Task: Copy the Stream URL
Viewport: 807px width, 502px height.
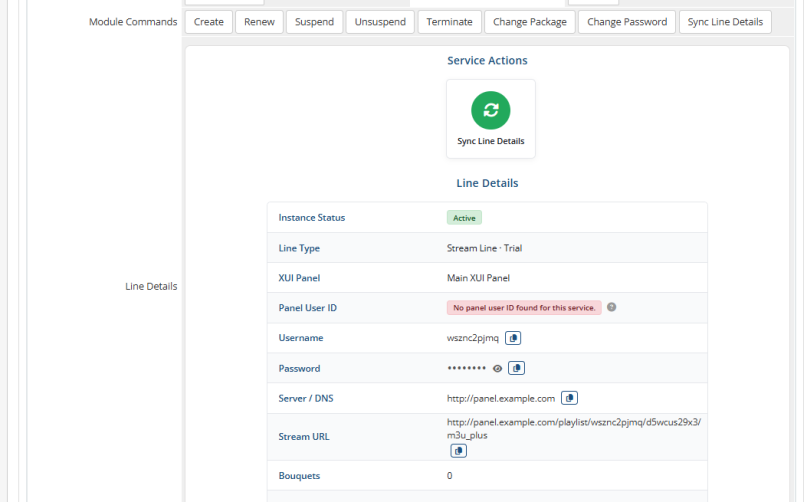Action: coord(459,451)
